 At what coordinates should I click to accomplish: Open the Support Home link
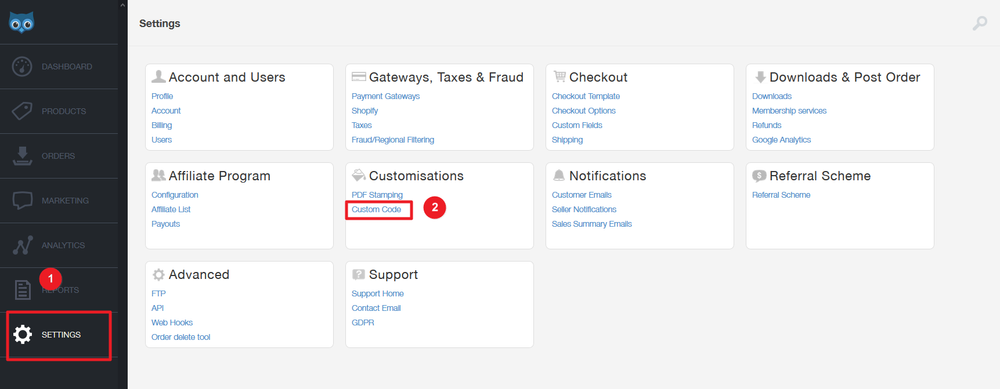point(378,294)
